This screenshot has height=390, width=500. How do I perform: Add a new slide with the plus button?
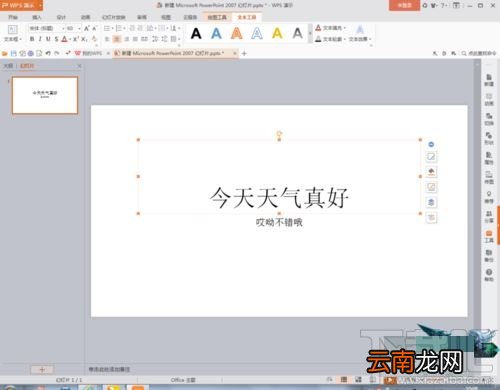[42, 369]
